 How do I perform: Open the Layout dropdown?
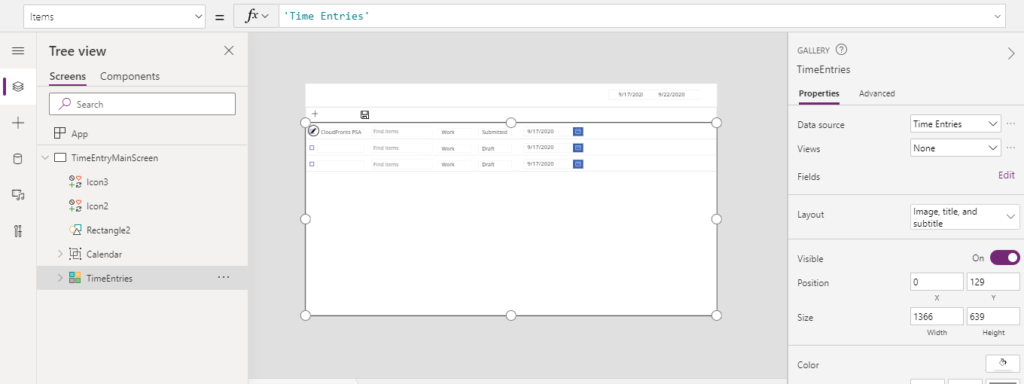[x=965, y=217]
